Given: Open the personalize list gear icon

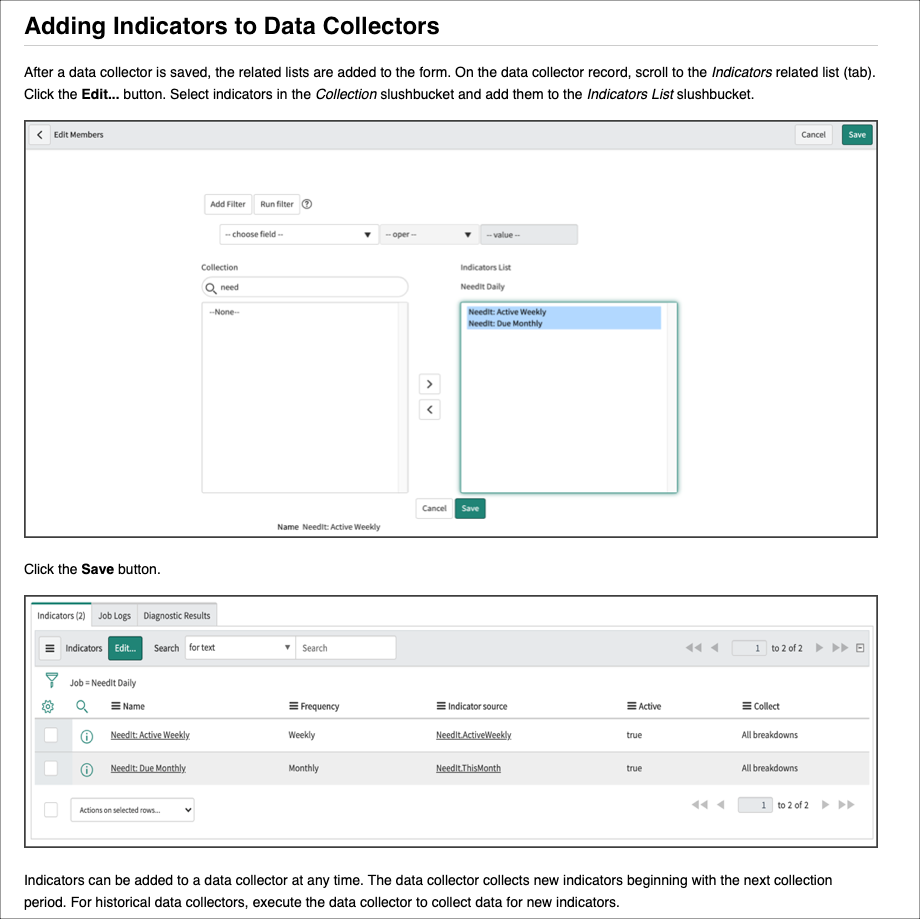Looking at the screenshot, I should [46, 706].
